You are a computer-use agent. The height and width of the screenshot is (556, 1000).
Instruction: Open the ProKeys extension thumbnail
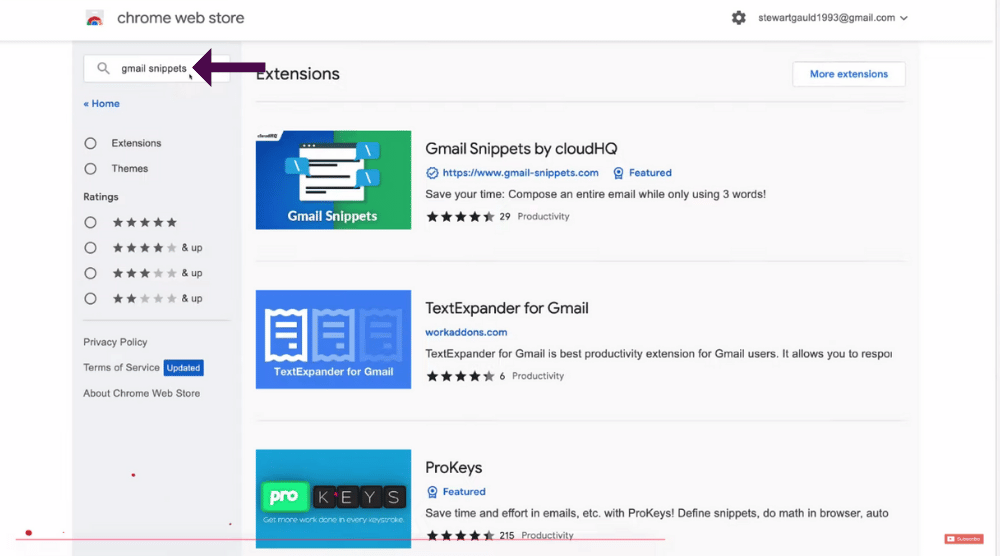point(334,499)
